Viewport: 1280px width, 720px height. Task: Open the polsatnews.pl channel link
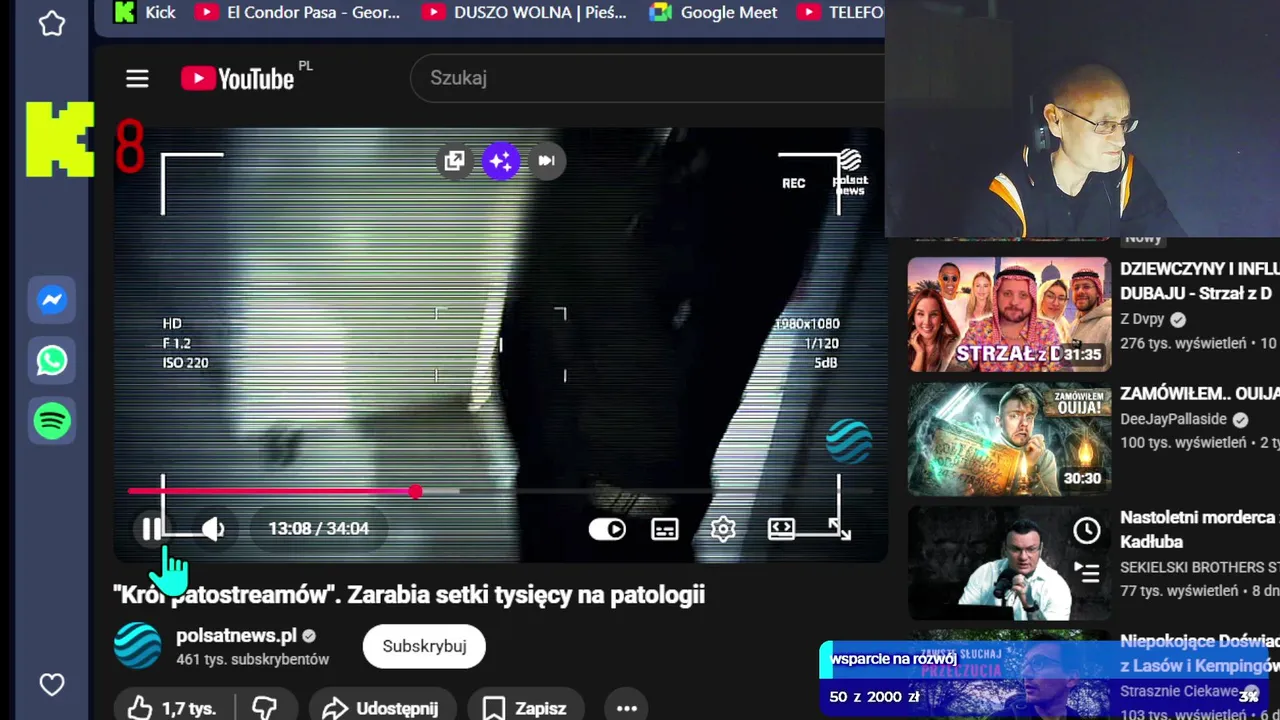(236, 636)
